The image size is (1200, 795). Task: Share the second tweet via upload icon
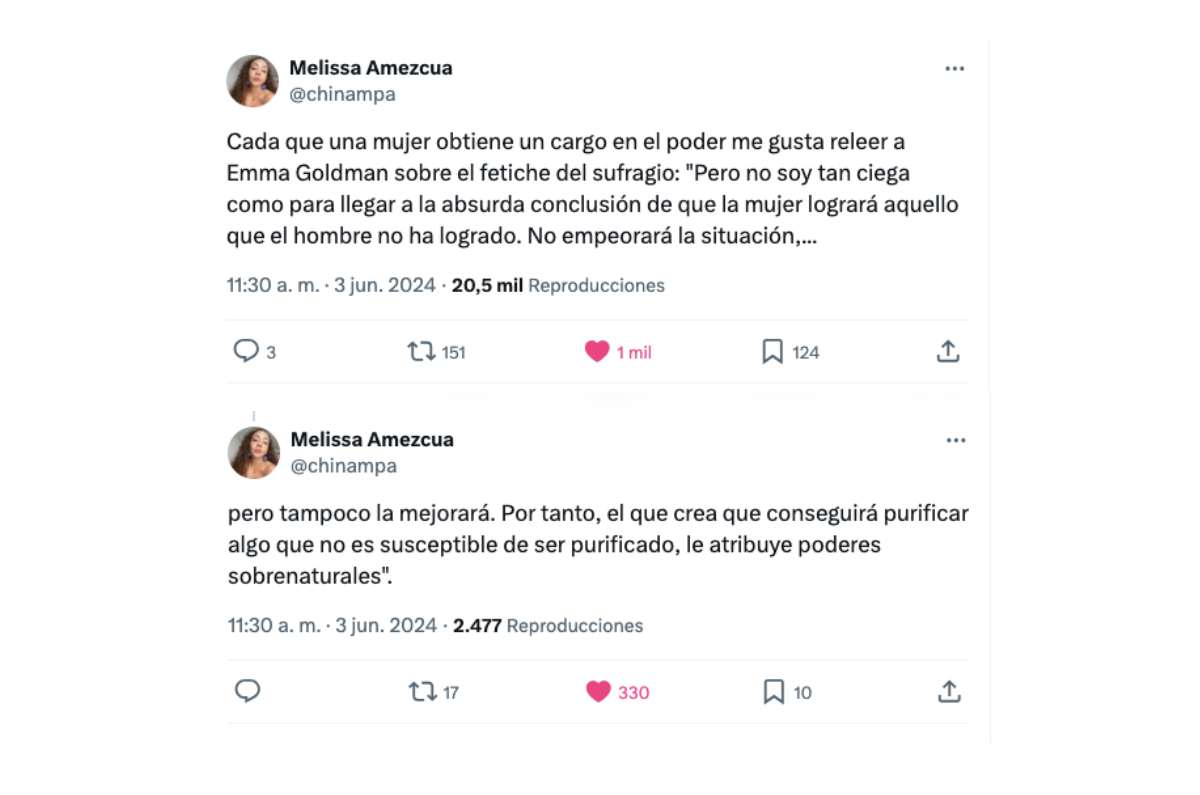949,691
